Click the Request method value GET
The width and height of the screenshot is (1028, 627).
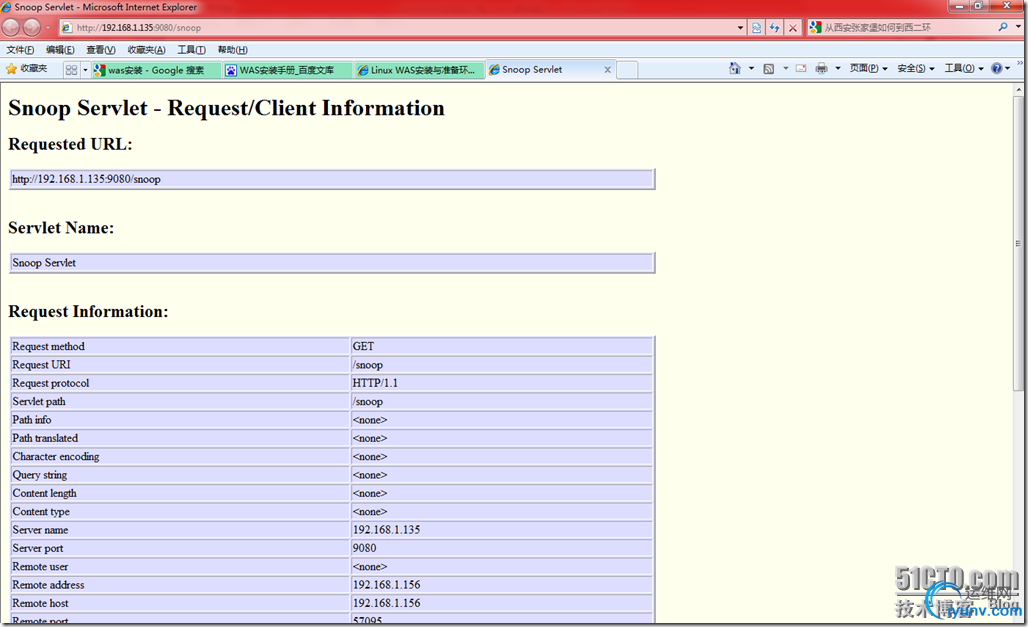[x=363, y=346]
